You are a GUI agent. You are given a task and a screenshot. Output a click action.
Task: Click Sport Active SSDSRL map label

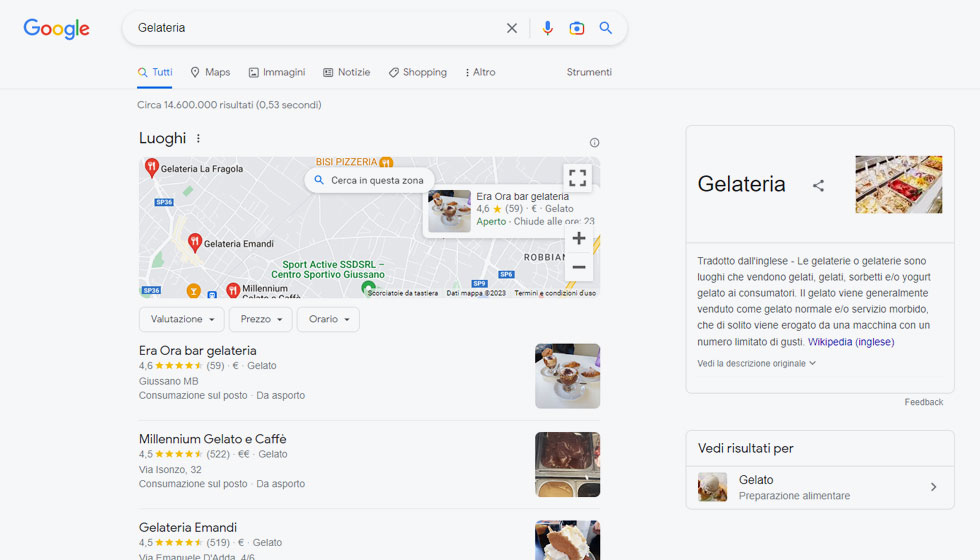[328, 269]
